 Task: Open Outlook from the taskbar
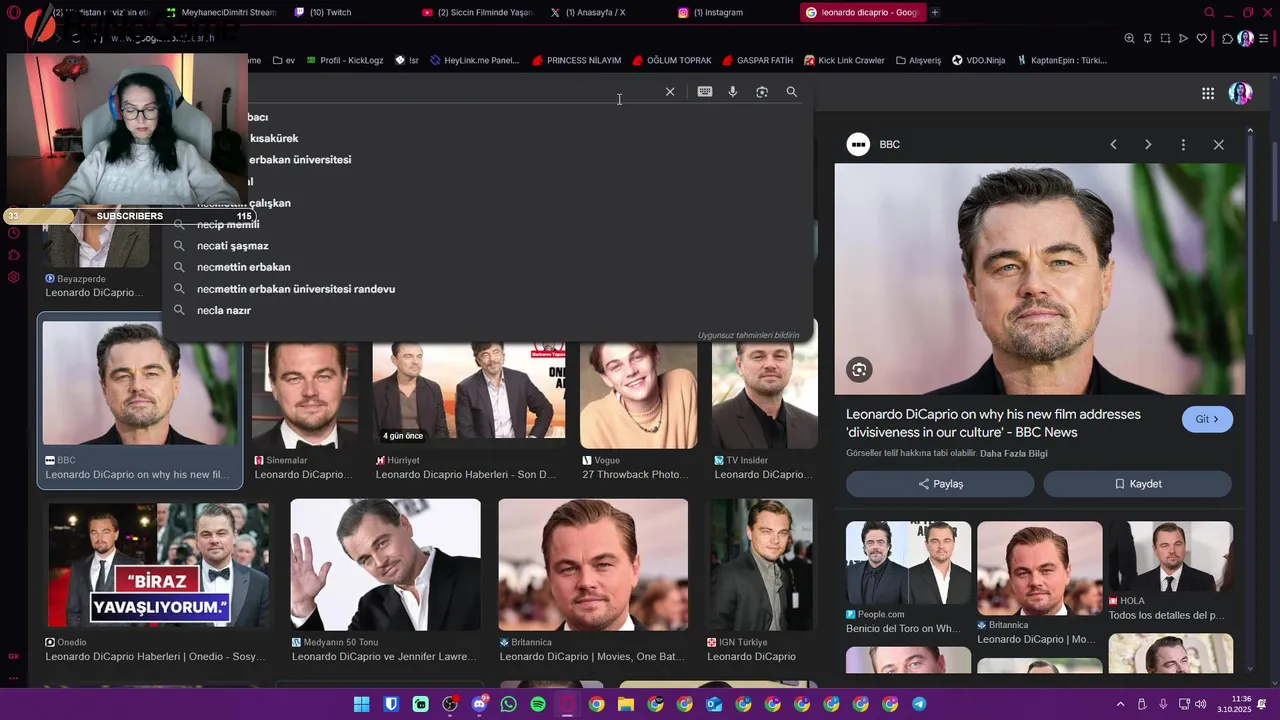[x=714, y=704]
